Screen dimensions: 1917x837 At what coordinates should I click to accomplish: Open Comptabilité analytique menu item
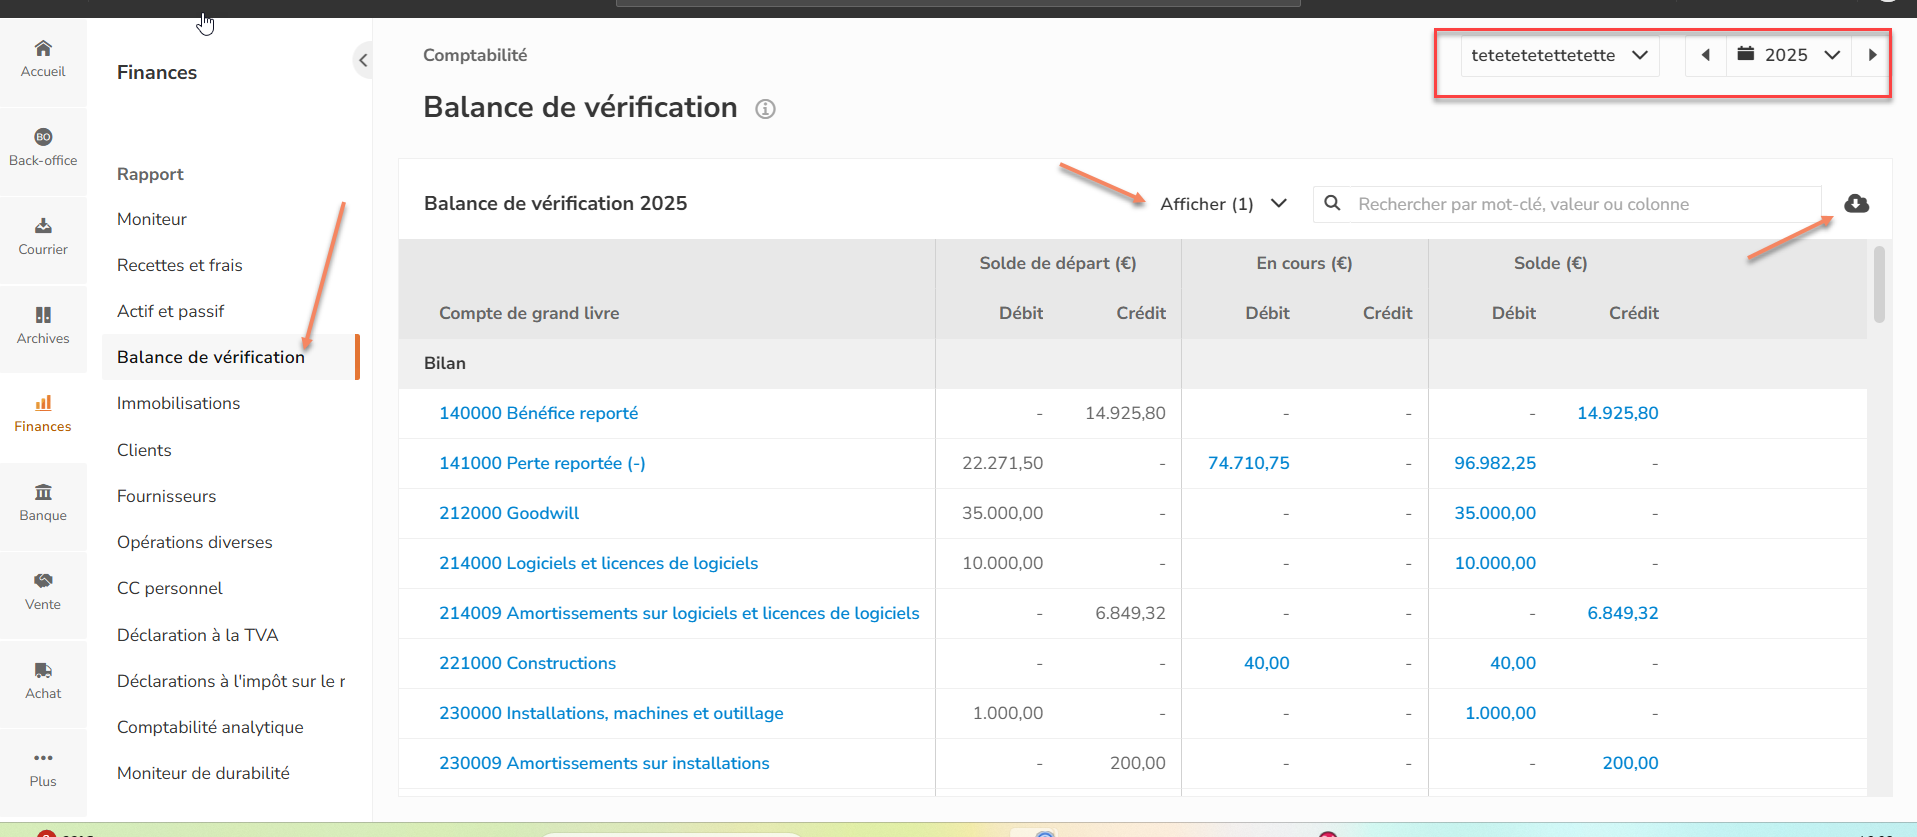coord(210,727)
